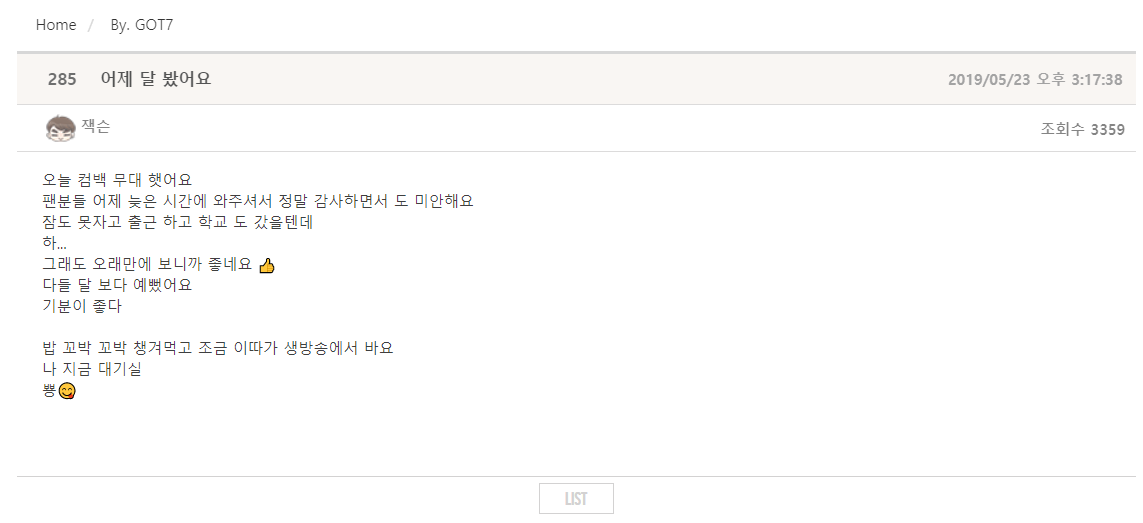Click the line 나 지금 대기실
Screen dimensions: 1143x523
pos(92,369)
